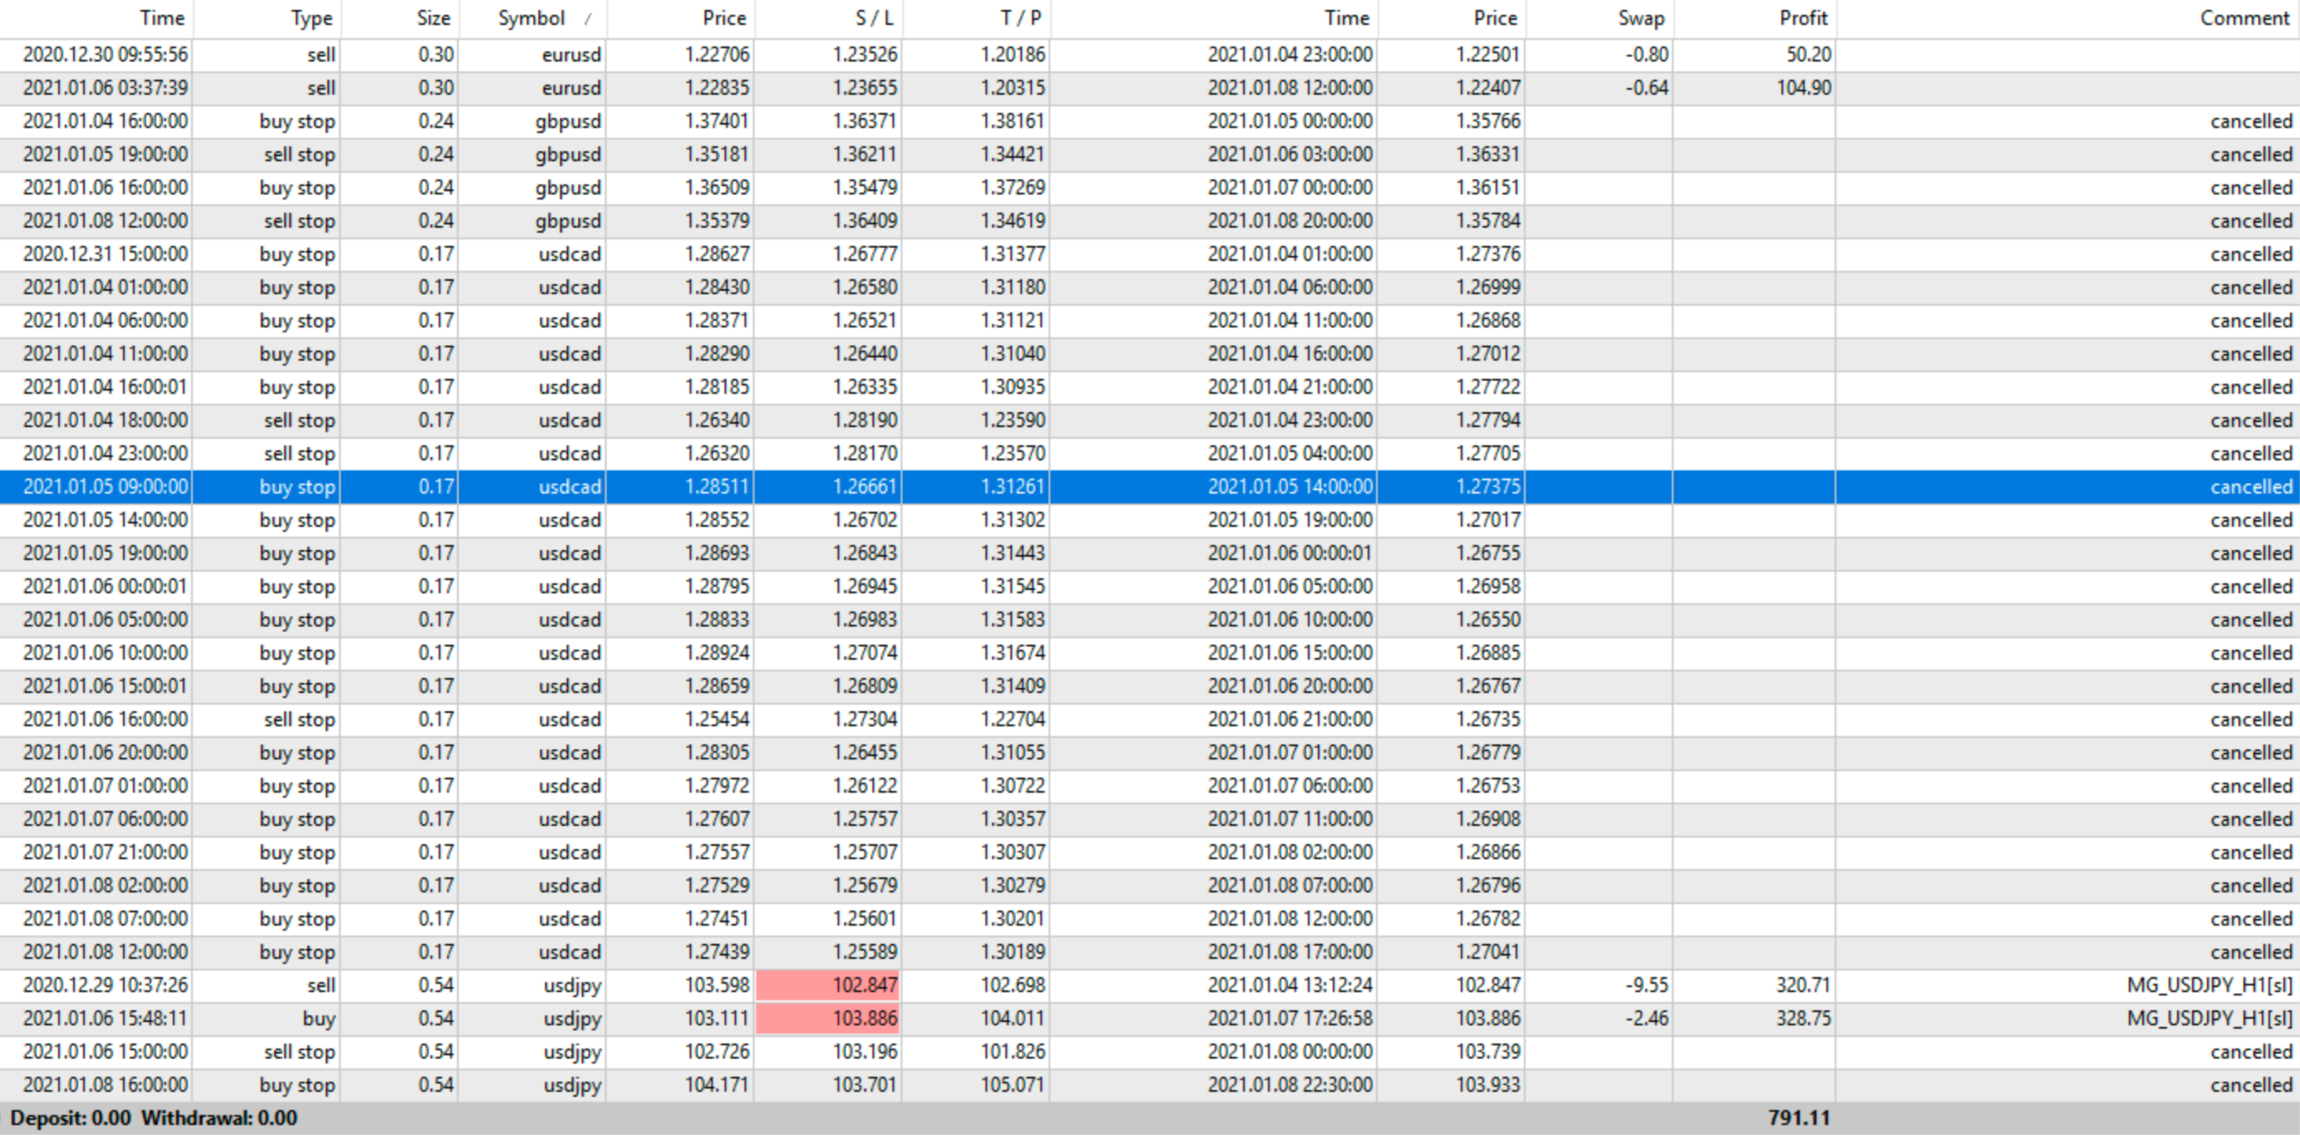
Task: Click red stop-loss cell 103.886
Action: click(x=829, y=1018)
